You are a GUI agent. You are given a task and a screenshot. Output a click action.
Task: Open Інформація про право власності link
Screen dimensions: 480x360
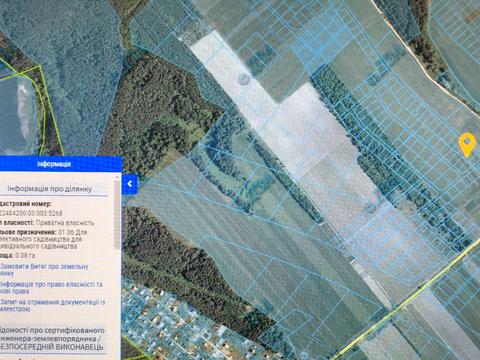[51, 288]
